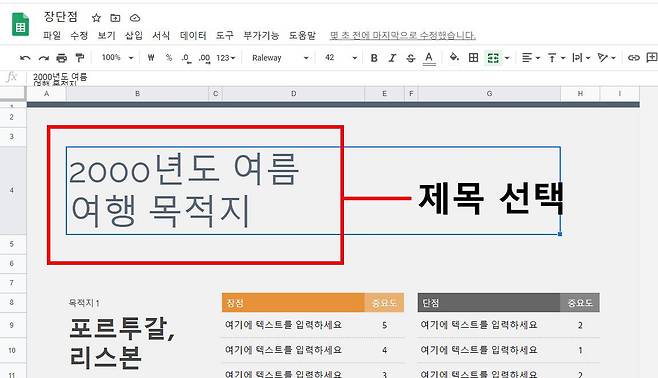Click the orange 장점 header cell

click(293, 302)
